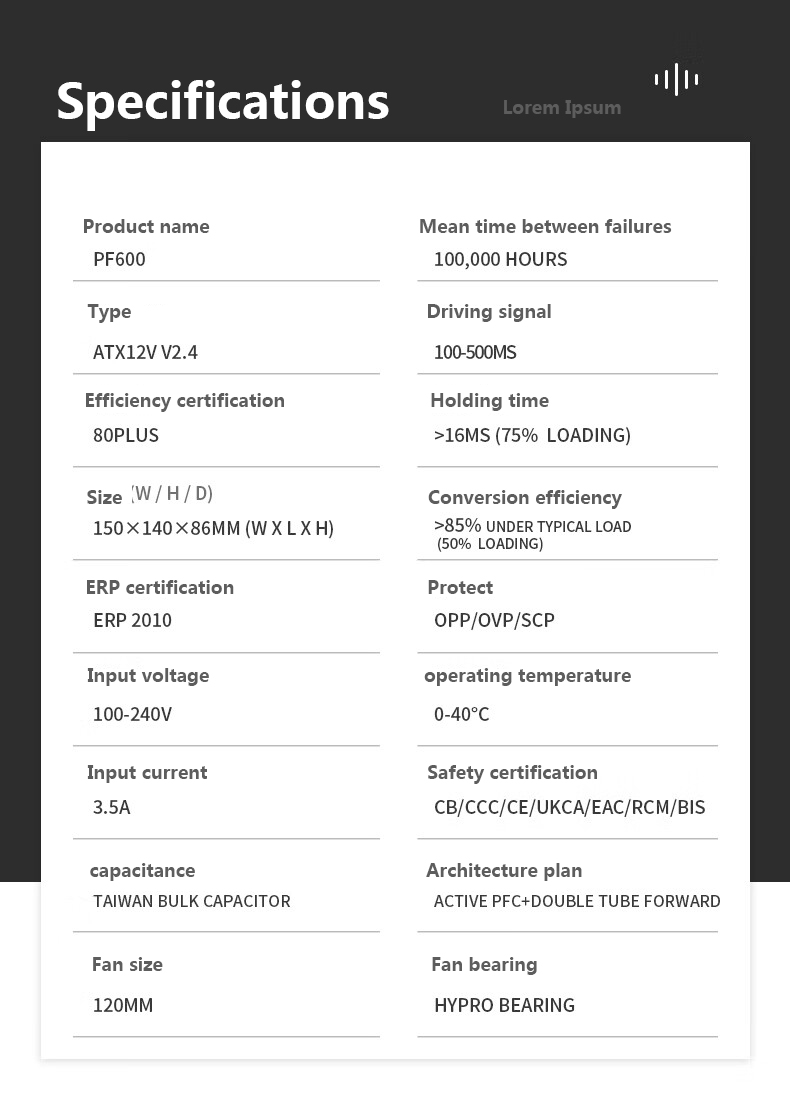Select the 0-40°C operating temperature value
Image resolution: width=790 pixels, height=1115 pixels.
click(x=462, y=714)
